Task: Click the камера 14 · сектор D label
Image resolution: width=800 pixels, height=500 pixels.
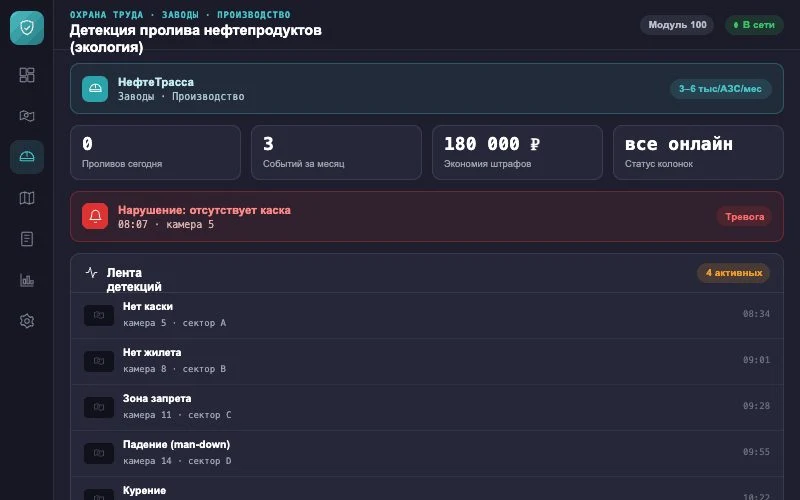Action: coord(177,461)
